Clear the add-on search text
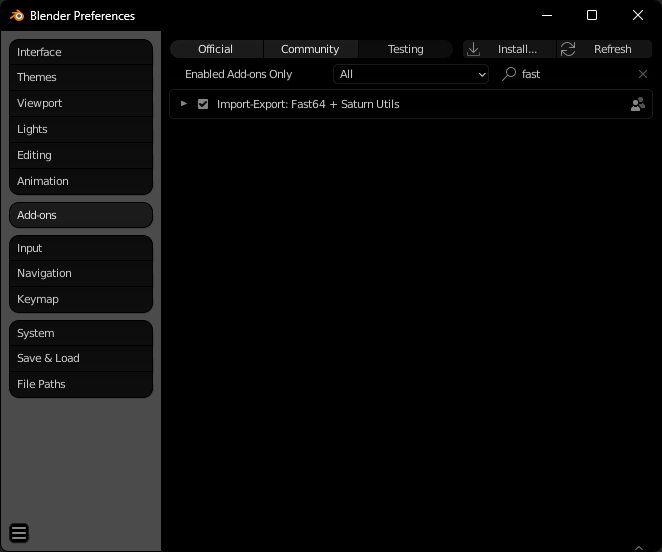Image resolution: width=662 pixels, height=552 pixels. pyautogui.click(x=643, y=74)
